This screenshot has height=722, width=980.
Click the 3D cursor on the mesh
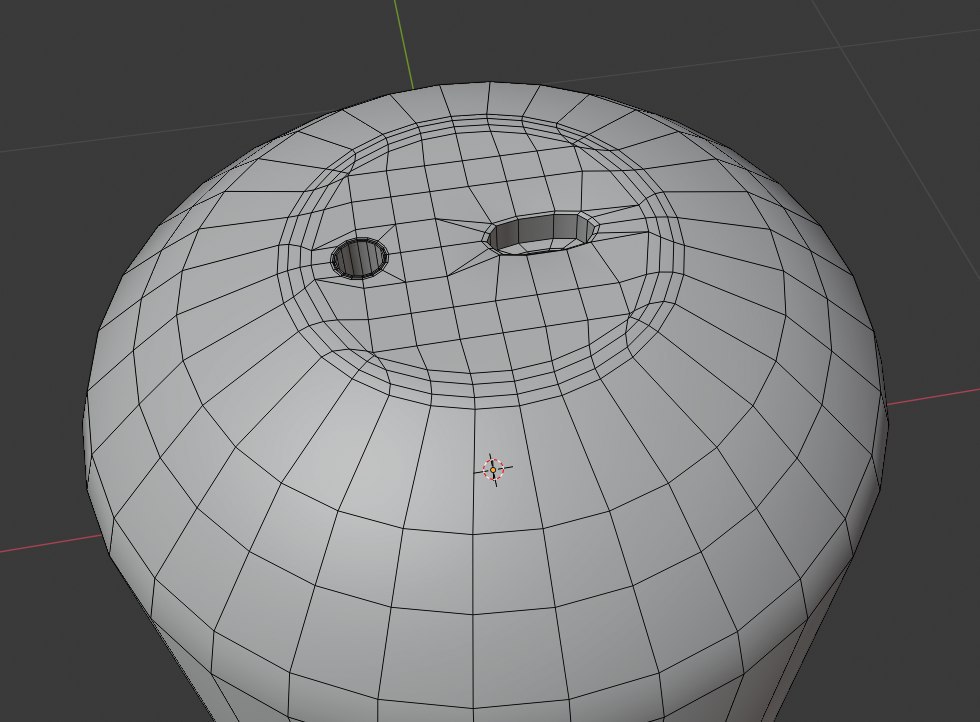coord(494,469)
